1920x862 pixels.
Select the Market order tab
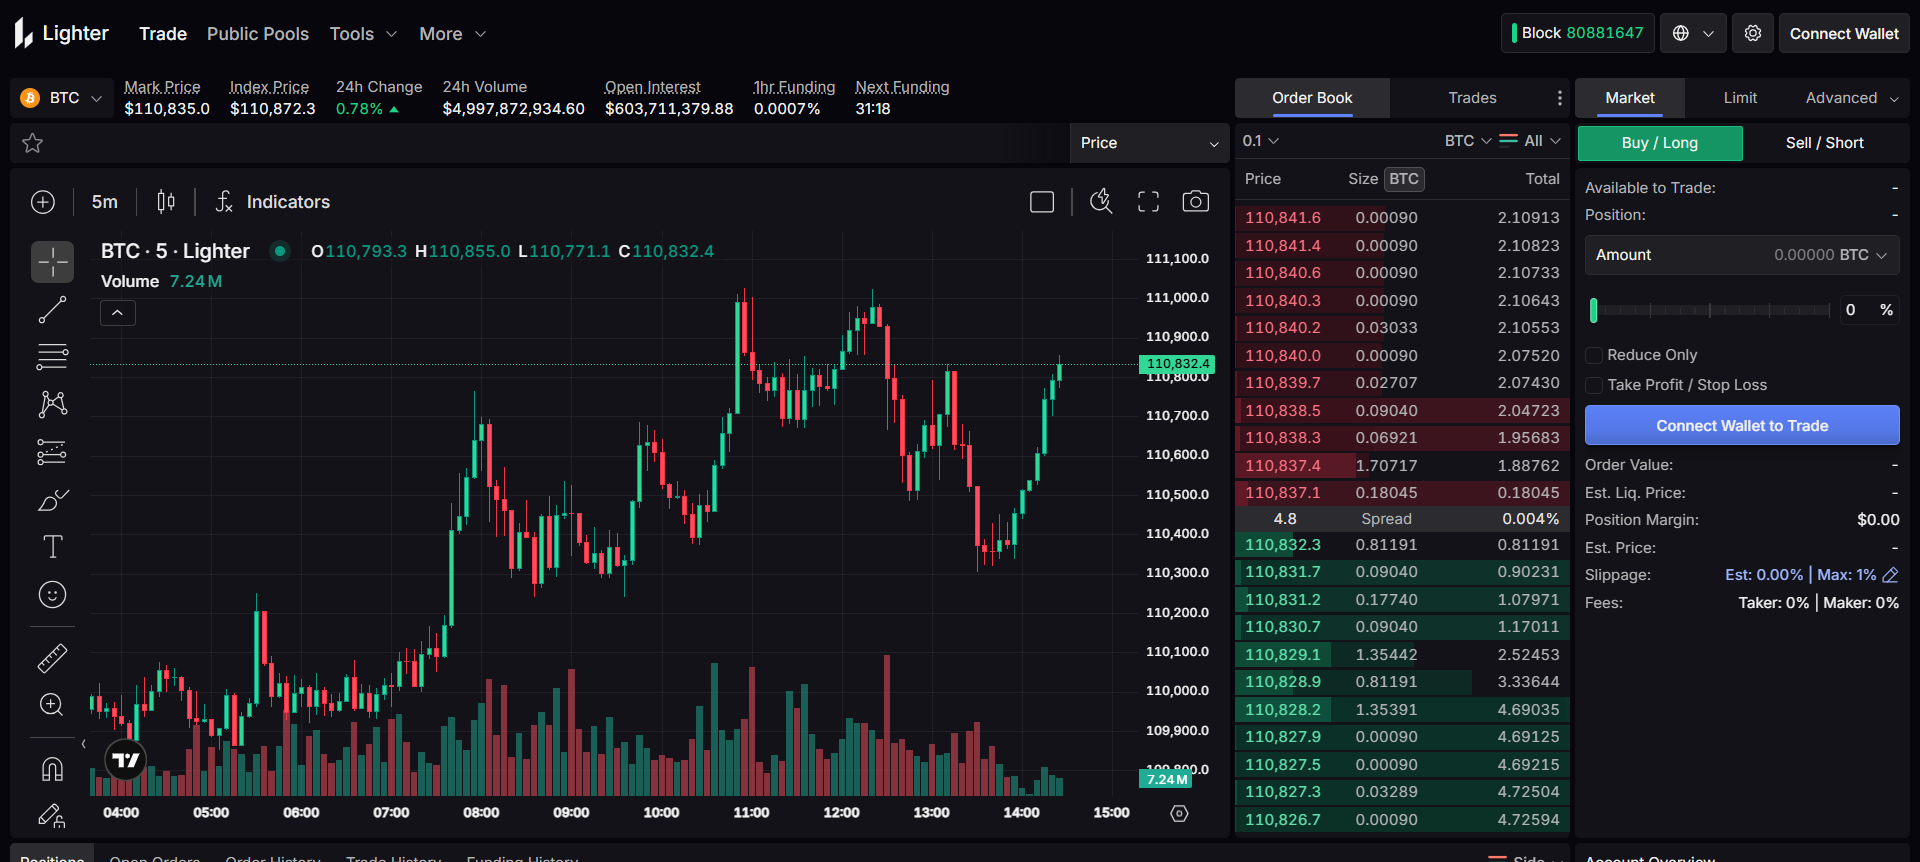(1630, 98)
